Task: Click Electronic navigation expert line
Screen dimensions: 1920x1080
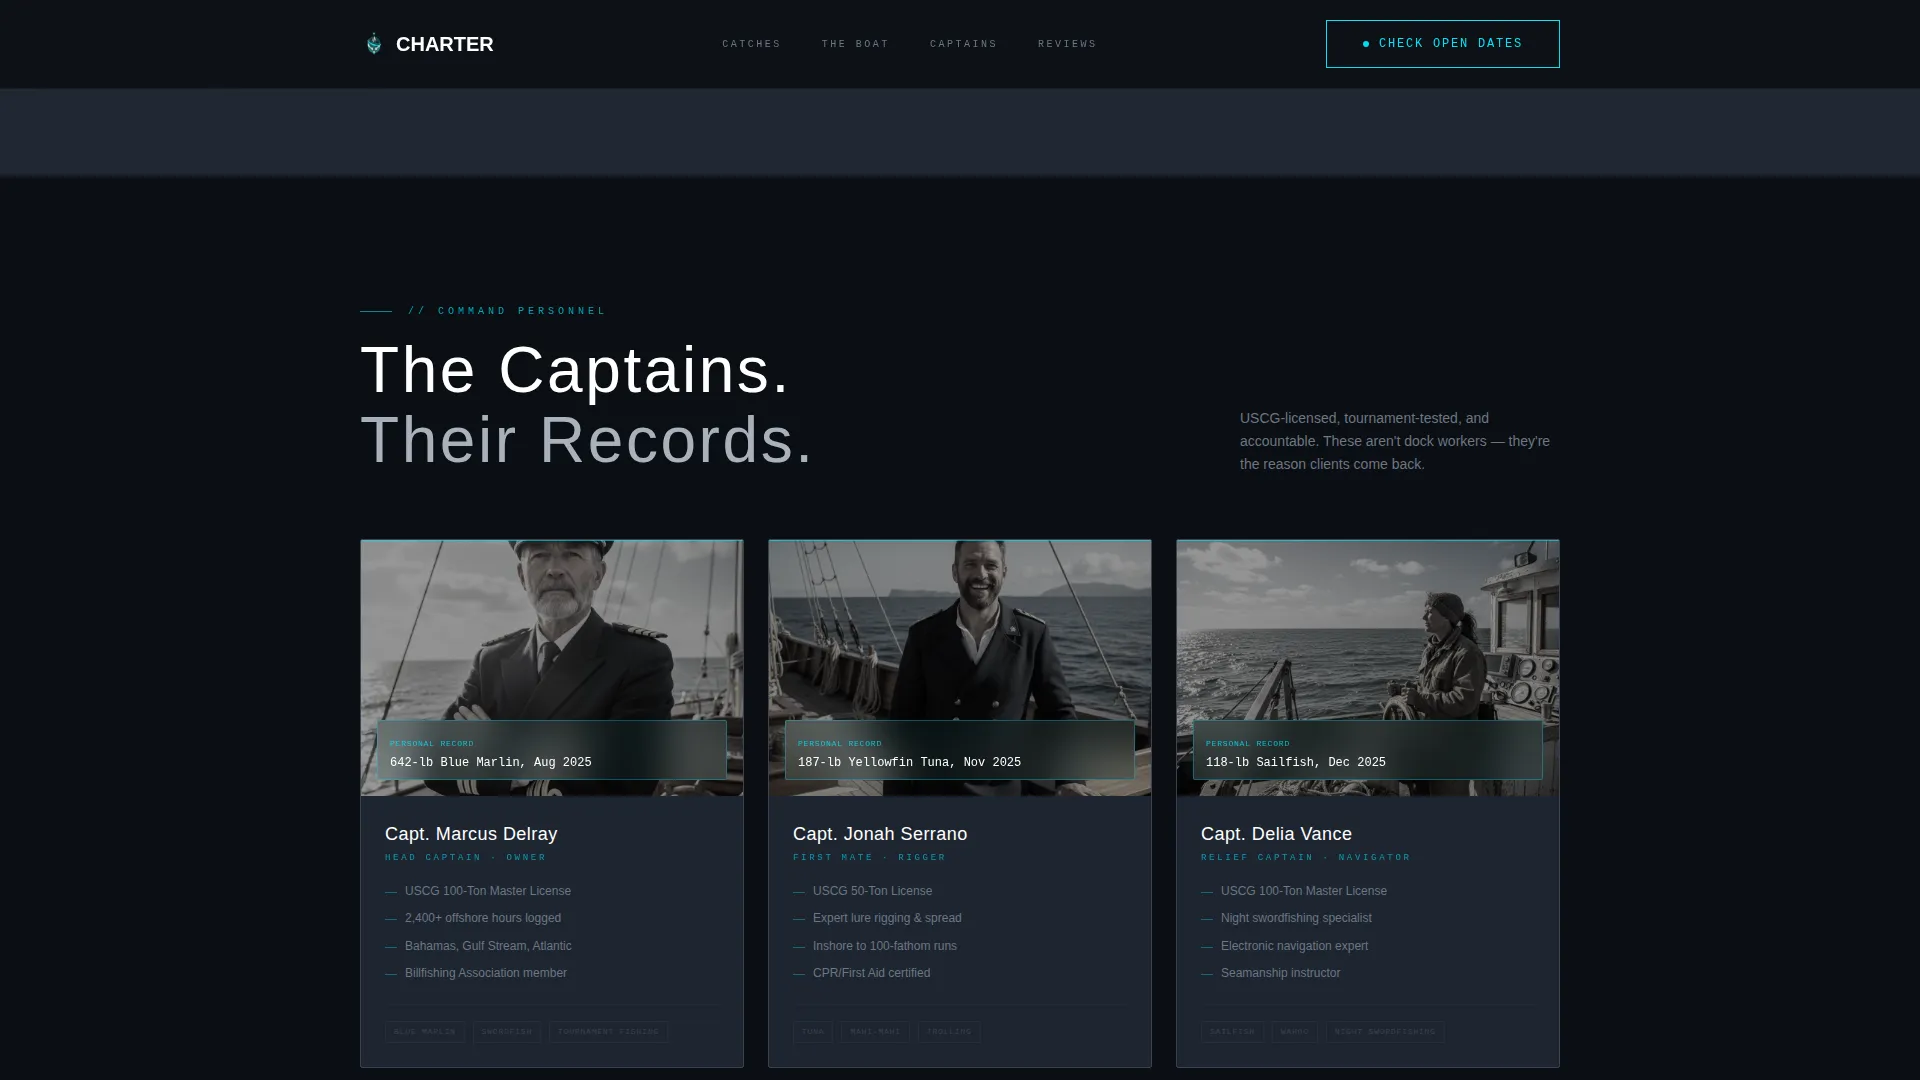Action: [x=1294, y=946]
